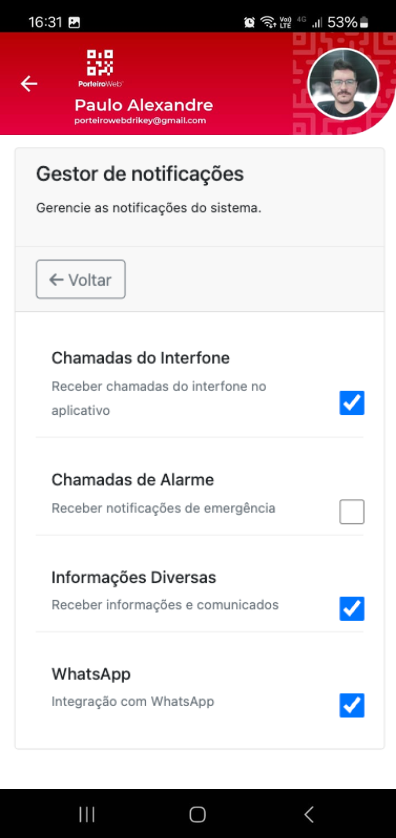Image resolution: width=396 pixels, height=838 pixels.
Task: Tap the Android home button icon
Action: (198, 814)
